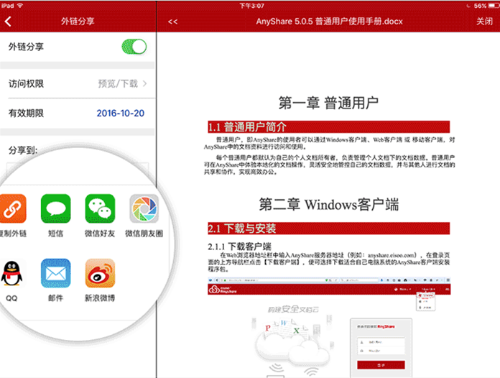Tap the embedded AnyShare login screenshot
Screen dimensions: 500x378
pos(329,327)
